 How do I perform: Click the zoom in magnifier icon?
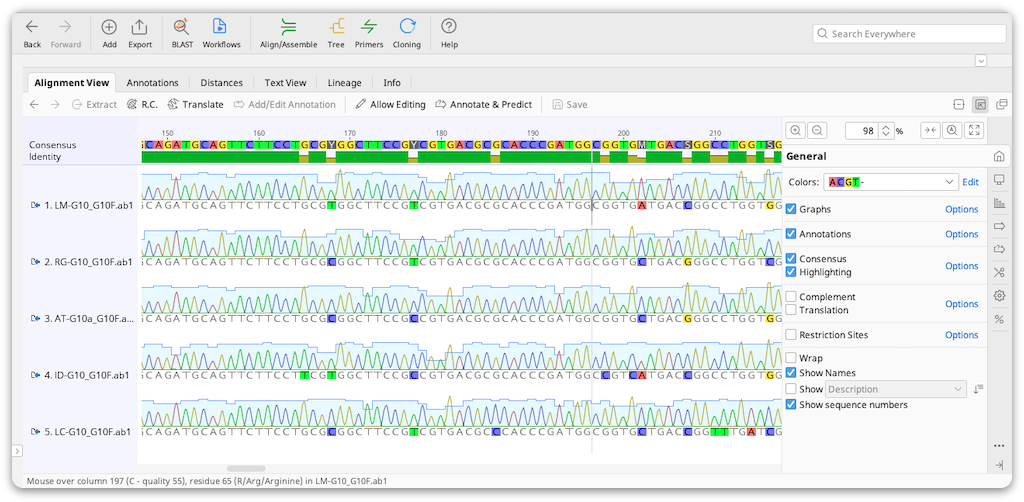point(795,131)
